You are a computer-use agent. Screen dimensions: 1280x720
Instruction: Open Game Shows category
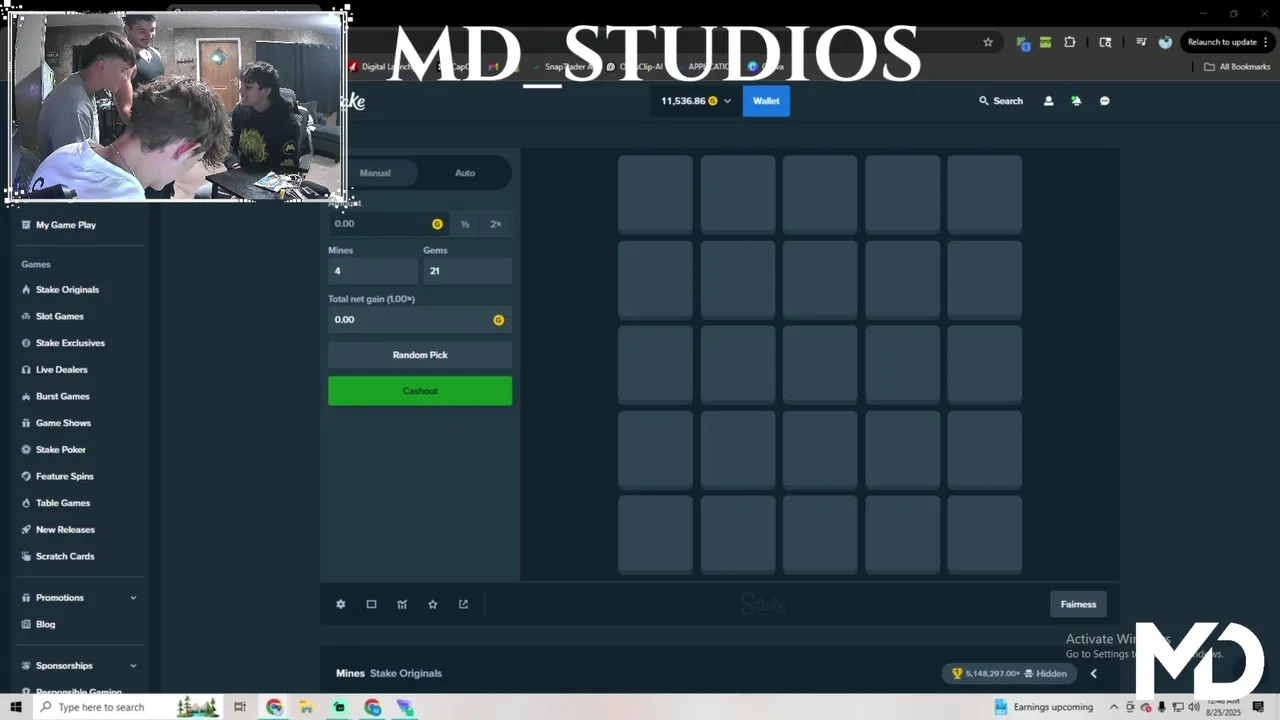tap(63, 423)
